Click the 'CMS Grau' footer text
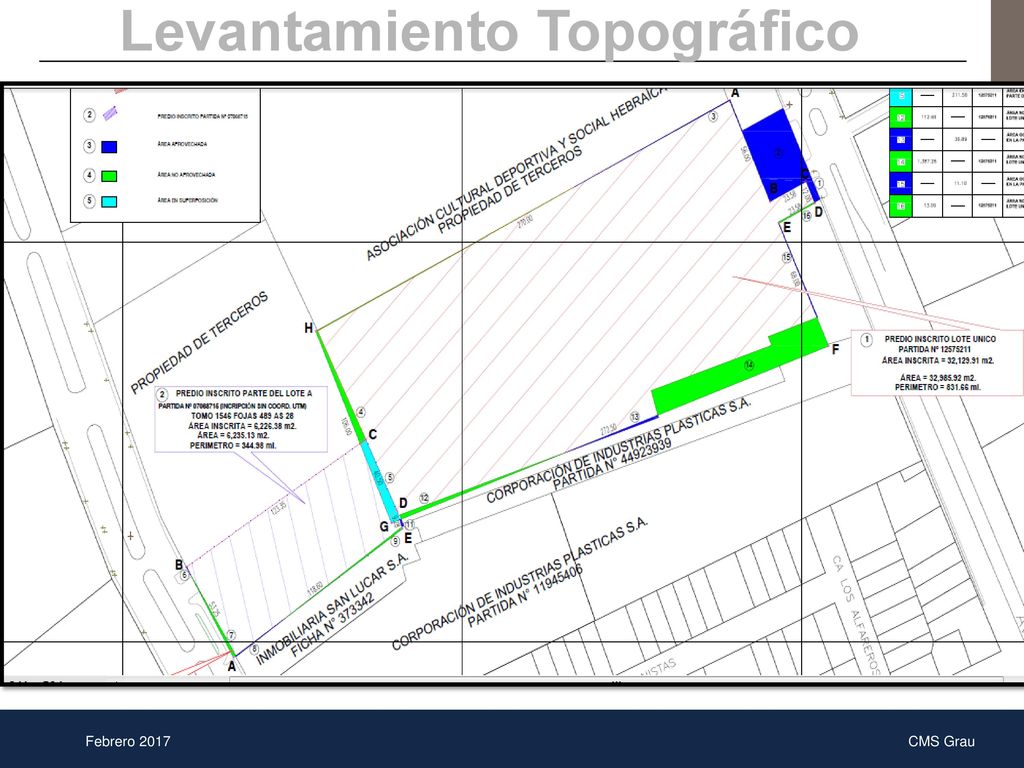The image size is (1024, 768). click(941, 741)
